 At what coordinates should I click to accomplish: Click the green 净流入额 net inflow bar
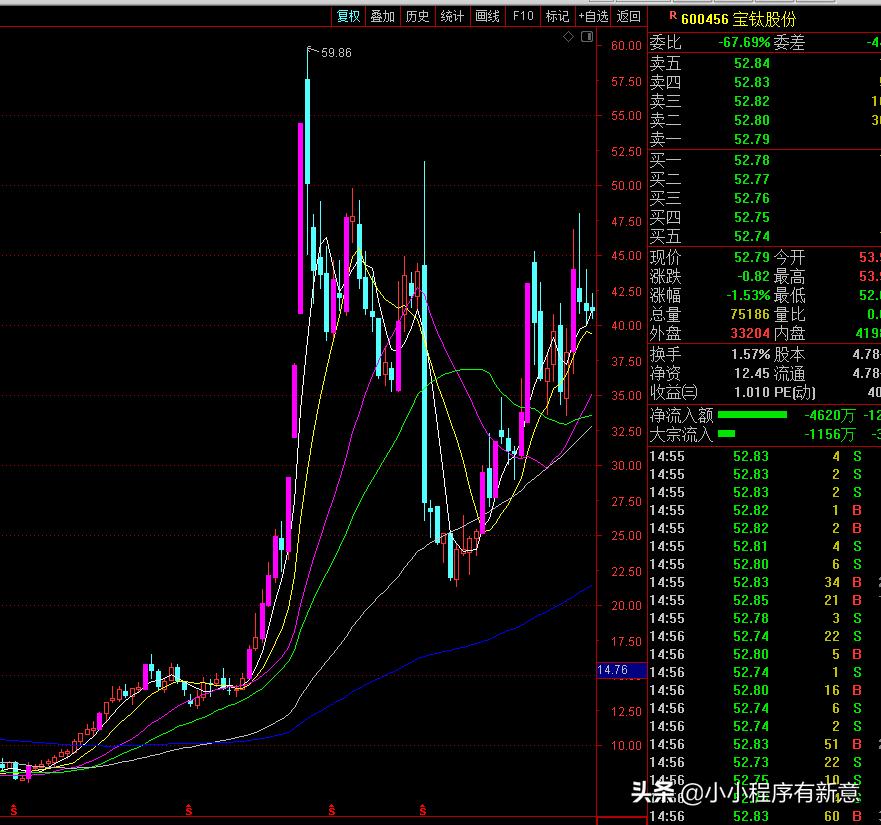point(752,414)
